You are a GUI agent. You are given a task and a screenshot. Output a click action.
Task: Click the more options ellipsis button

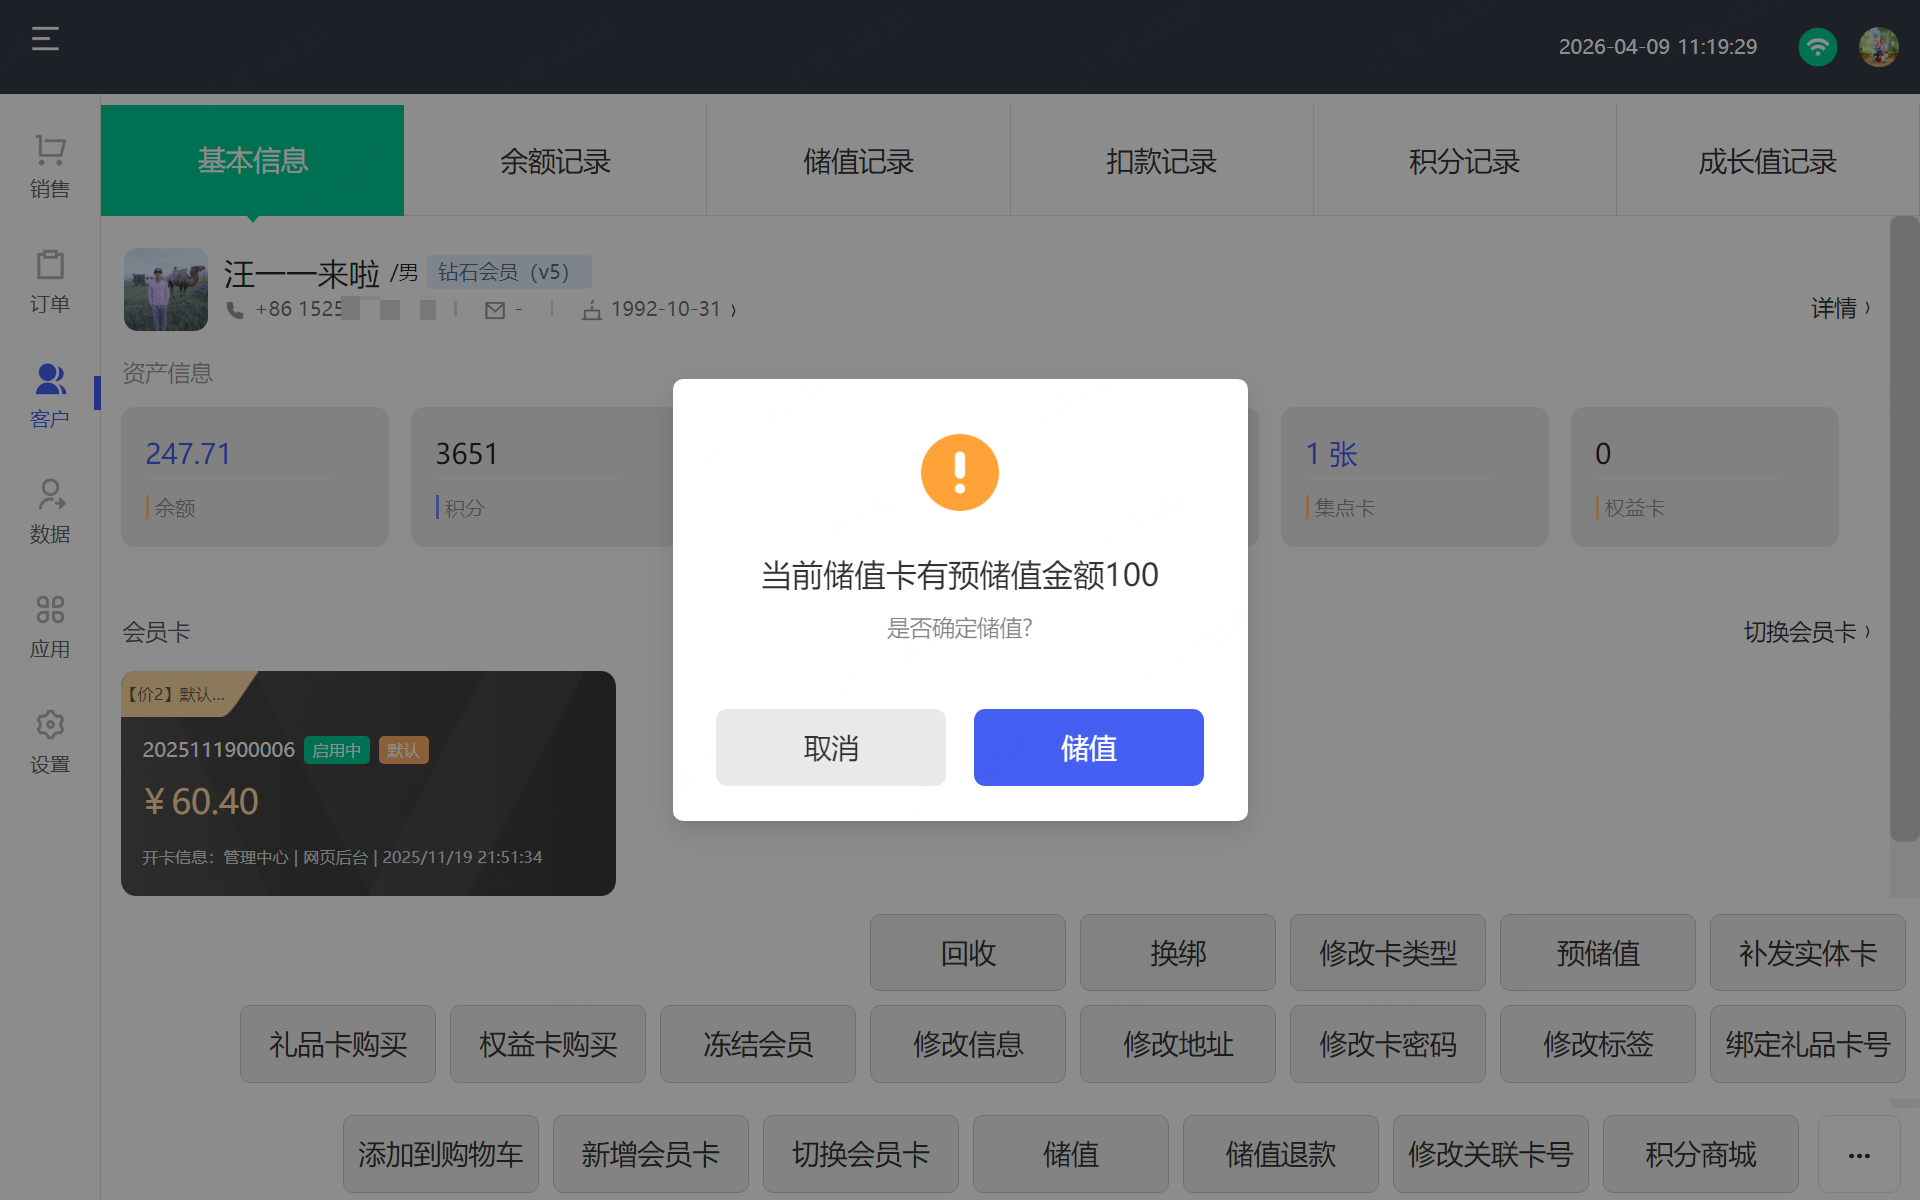[1858, 1155]
